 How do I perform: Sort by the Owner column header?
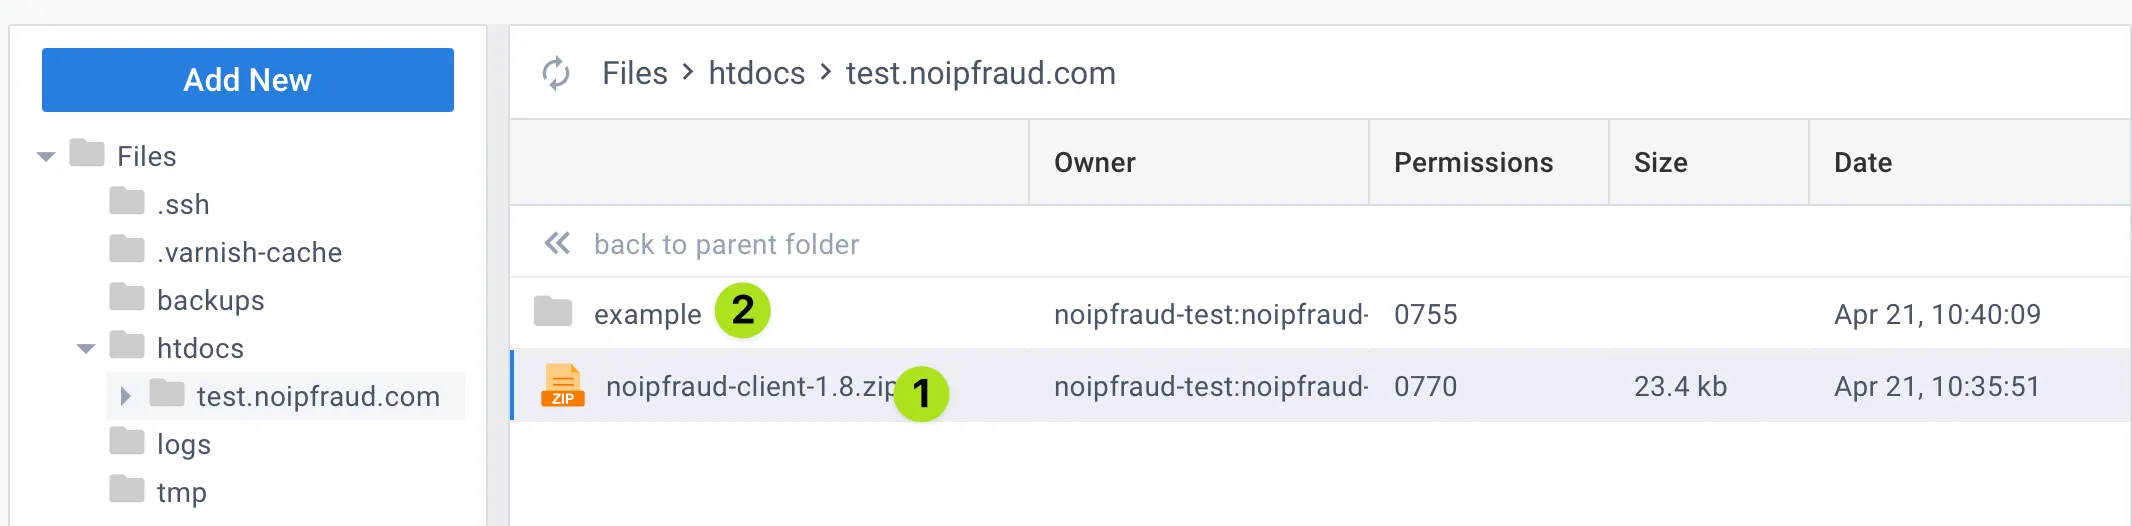click(1095, 162)
